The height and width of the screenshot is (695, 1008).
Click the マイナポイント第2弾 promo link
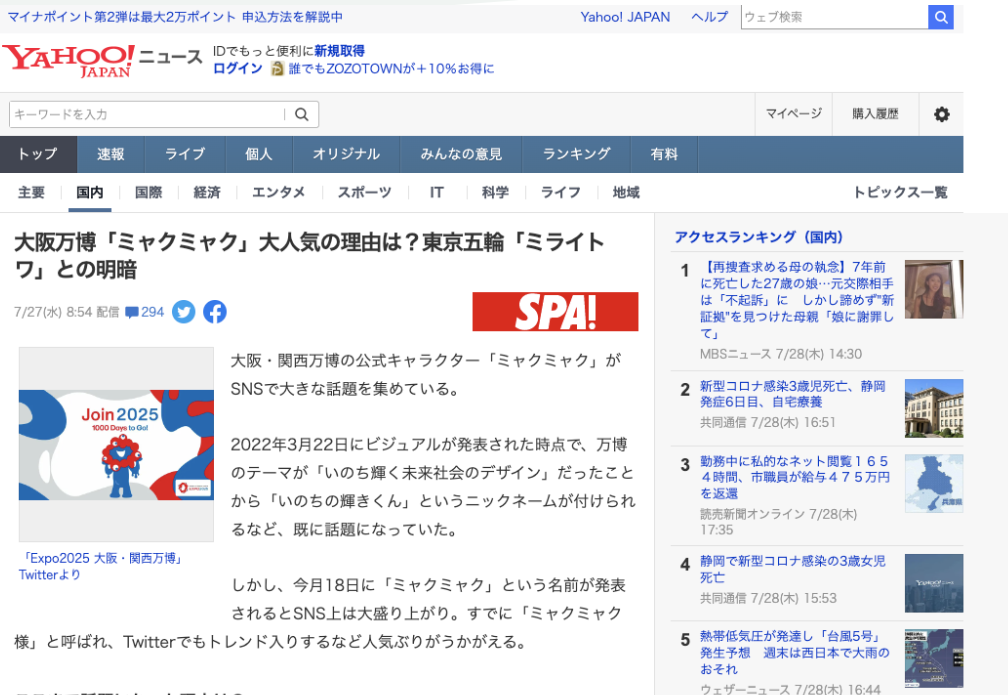[175, 17]
